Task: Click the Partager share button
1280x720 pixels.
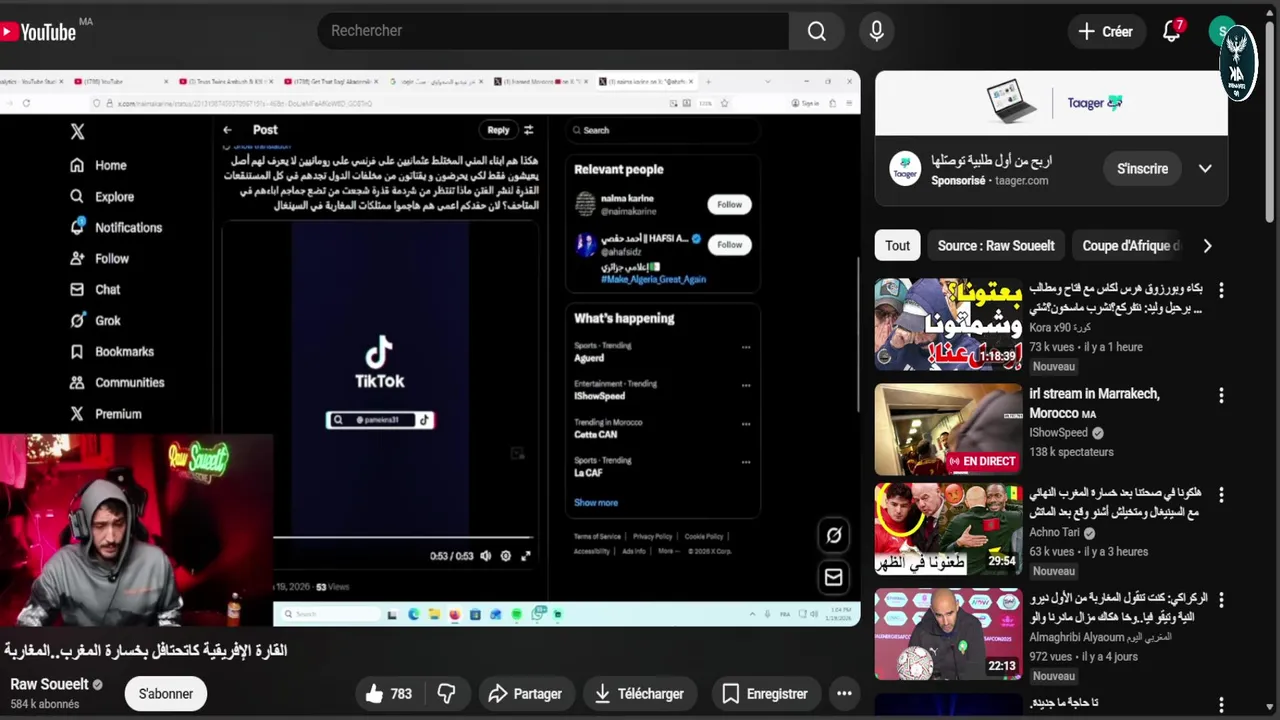Action: [525, 693]
